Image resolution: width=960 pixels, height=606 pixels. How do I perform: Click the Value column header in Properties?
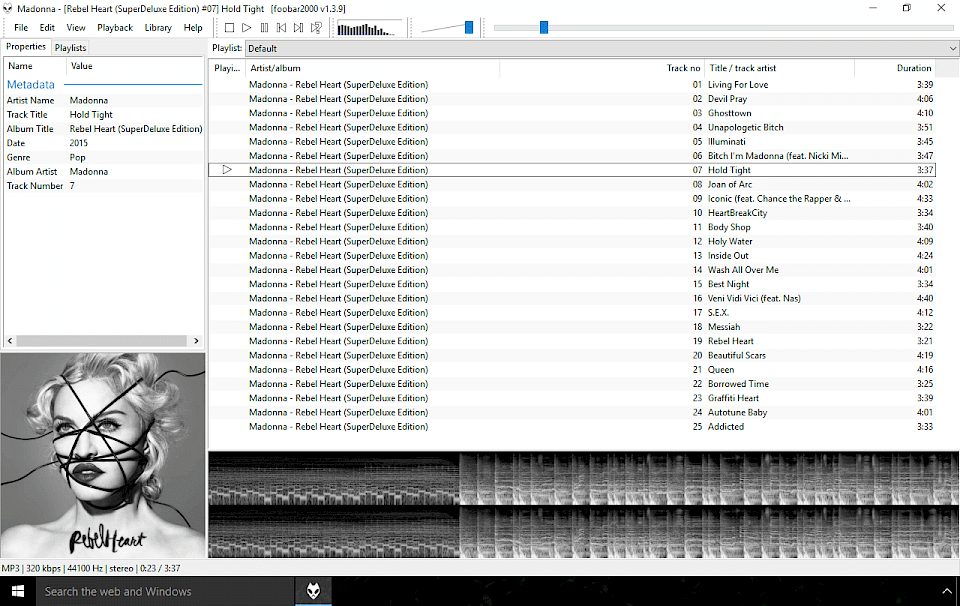[135, 66]
